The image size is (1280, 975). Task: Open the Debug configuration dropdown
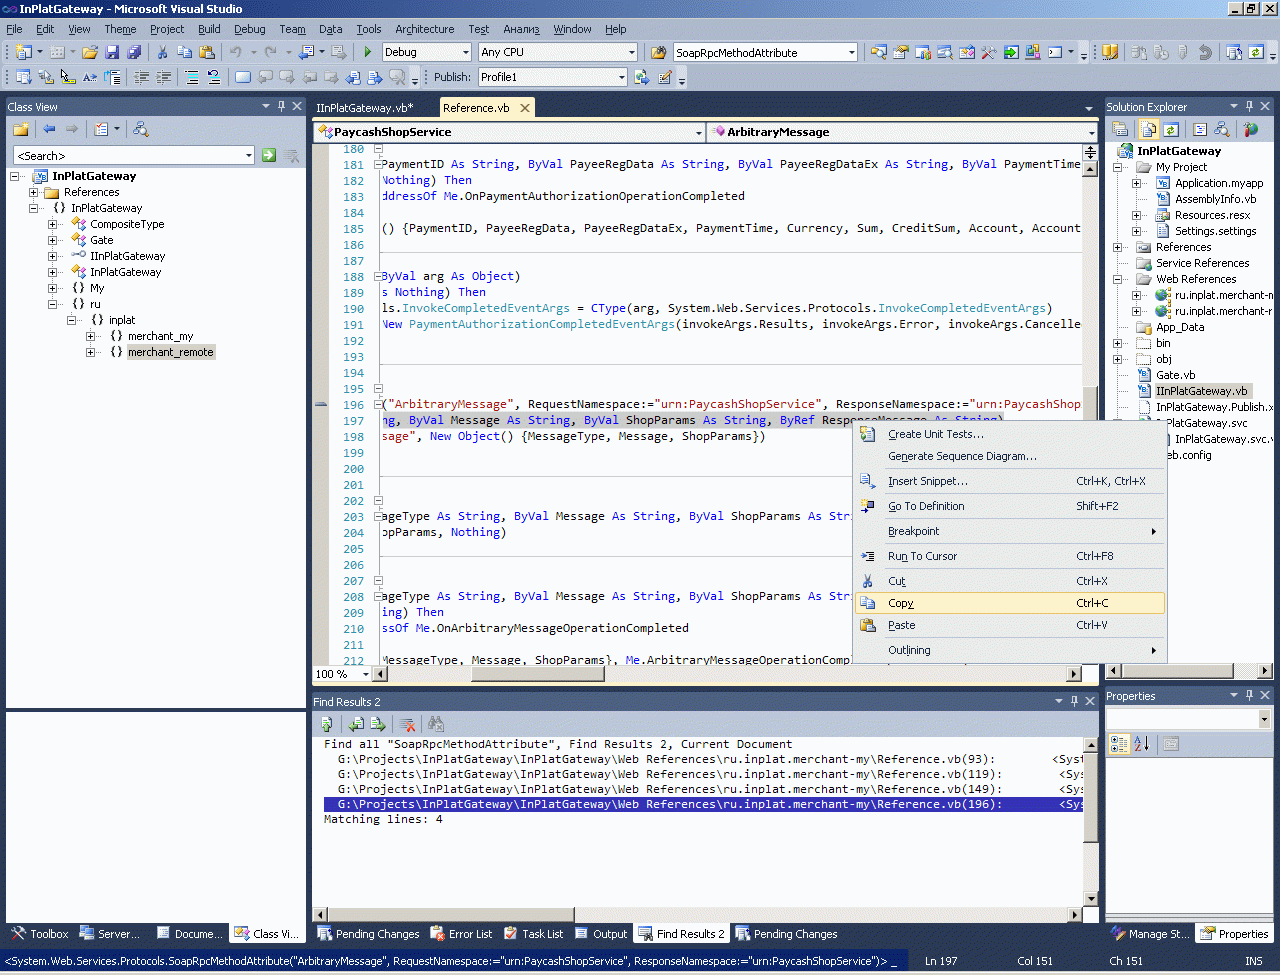click(x=465, y=52)
